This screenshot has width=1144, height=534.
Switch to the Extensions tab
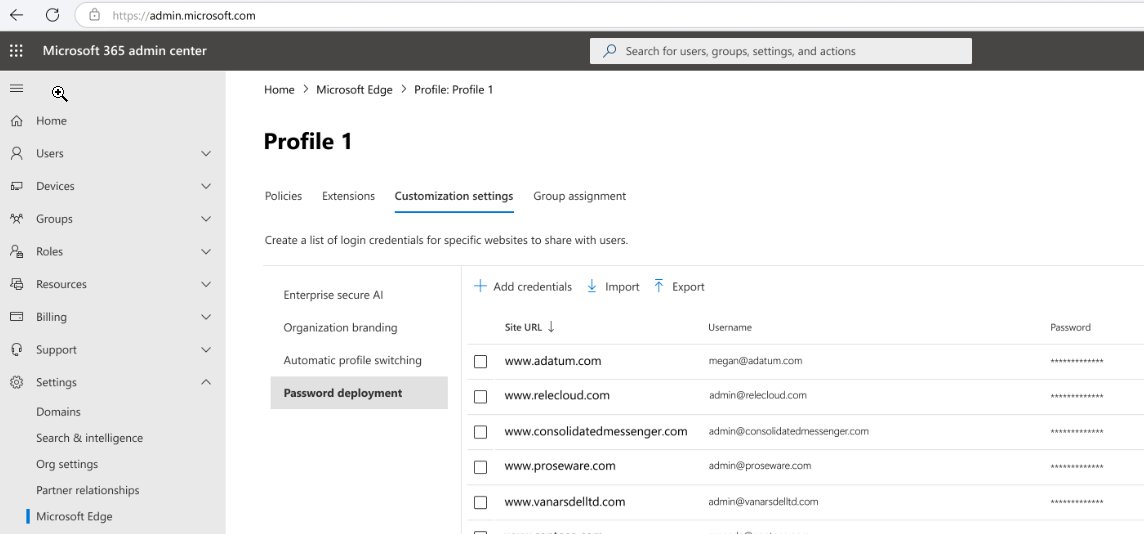click(348, 196)
